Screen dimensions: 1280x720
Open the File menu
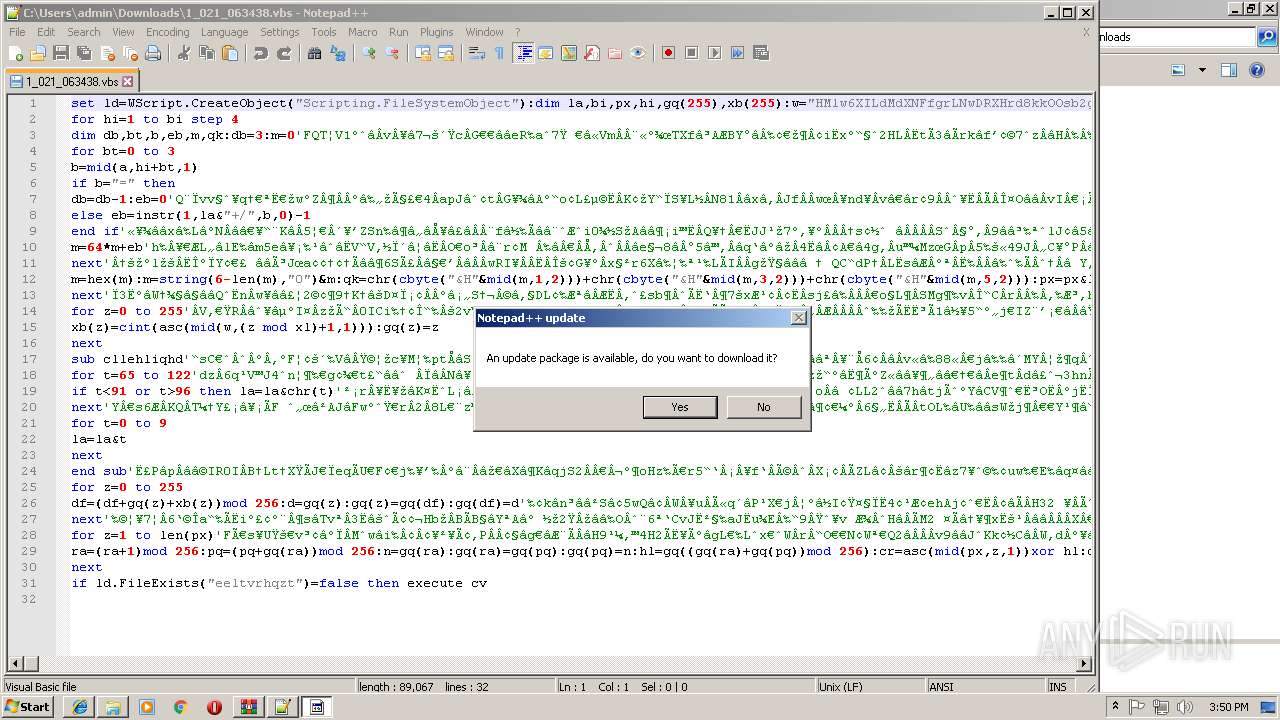(17, 32)
